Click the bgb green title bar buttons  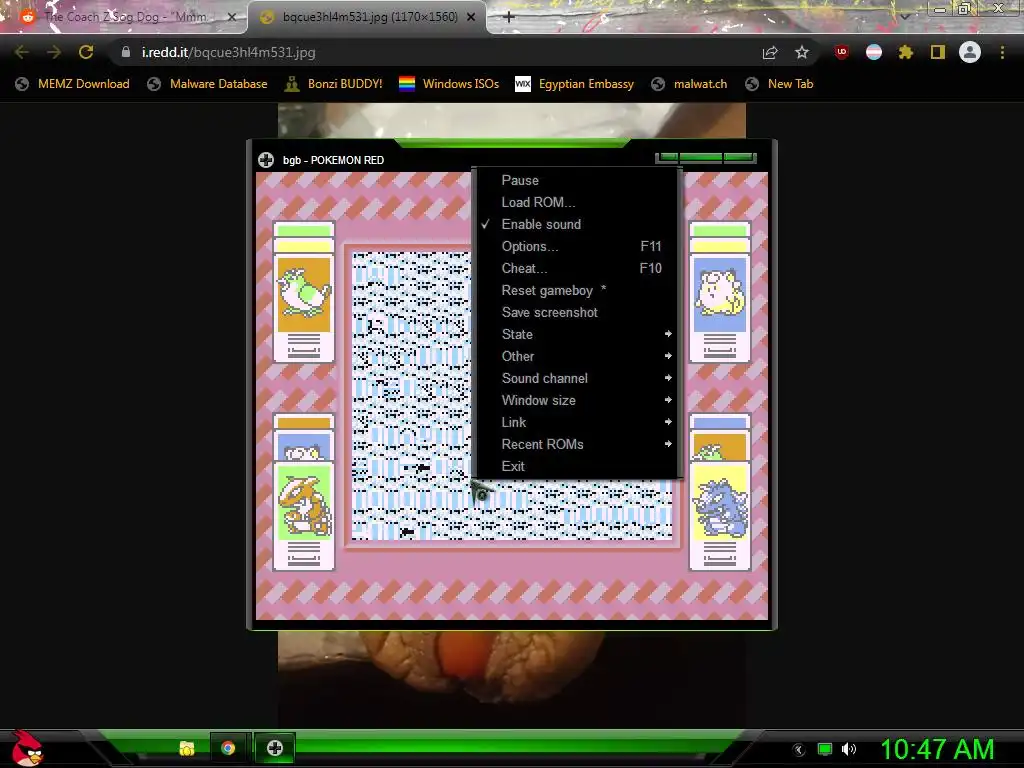(706, 157)
